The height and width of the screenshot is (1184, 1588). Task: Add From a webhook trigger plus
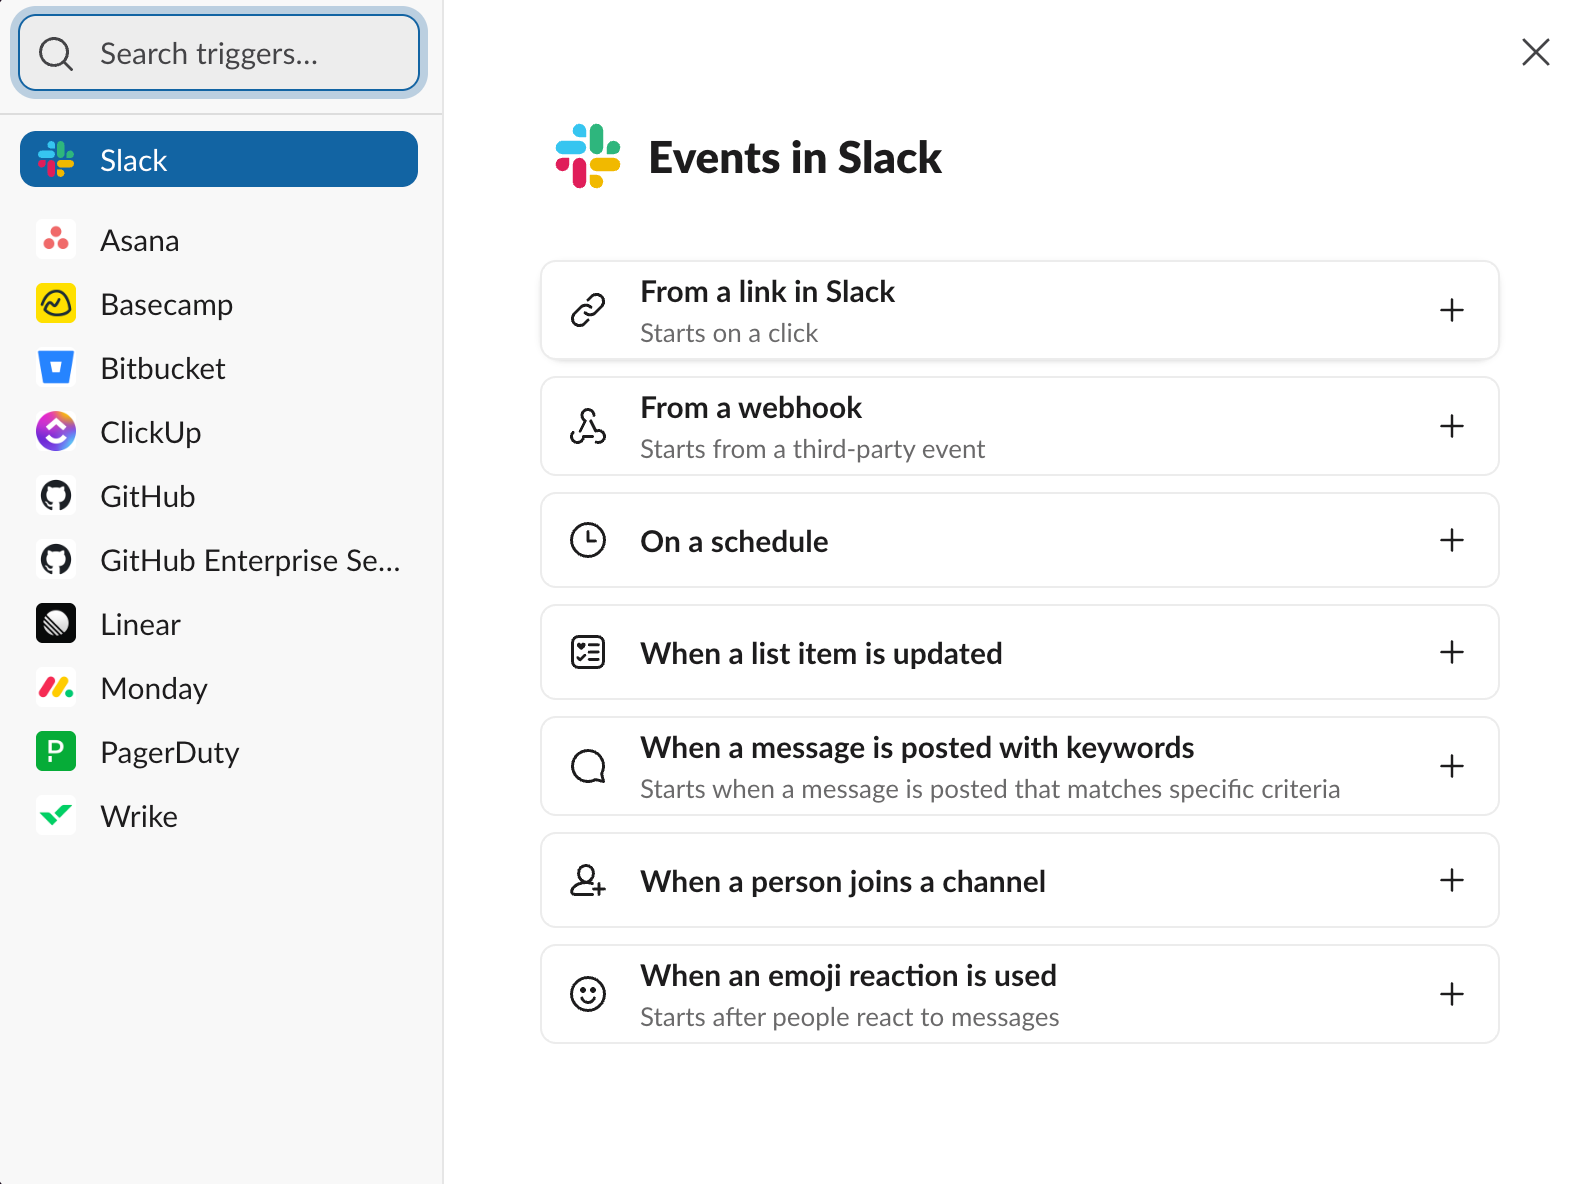1452,426
